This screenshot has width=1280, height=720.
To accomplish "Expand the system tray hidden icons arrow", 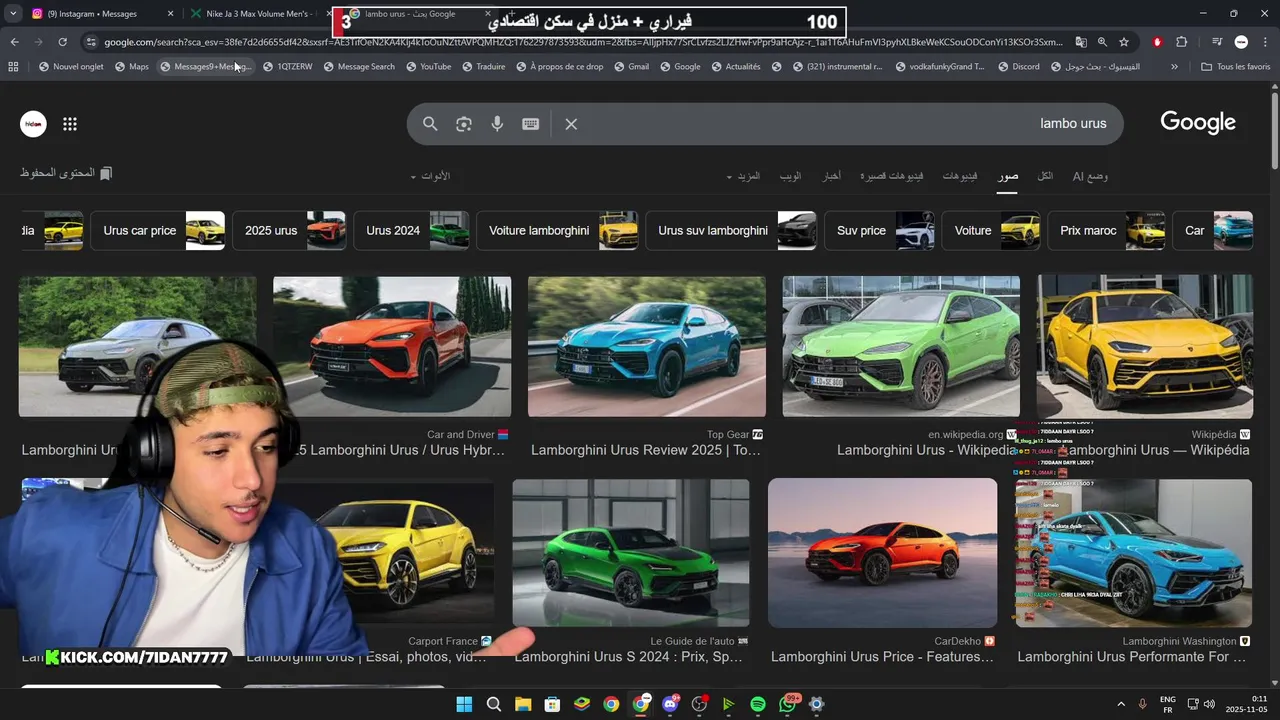I will (1120, 704).
